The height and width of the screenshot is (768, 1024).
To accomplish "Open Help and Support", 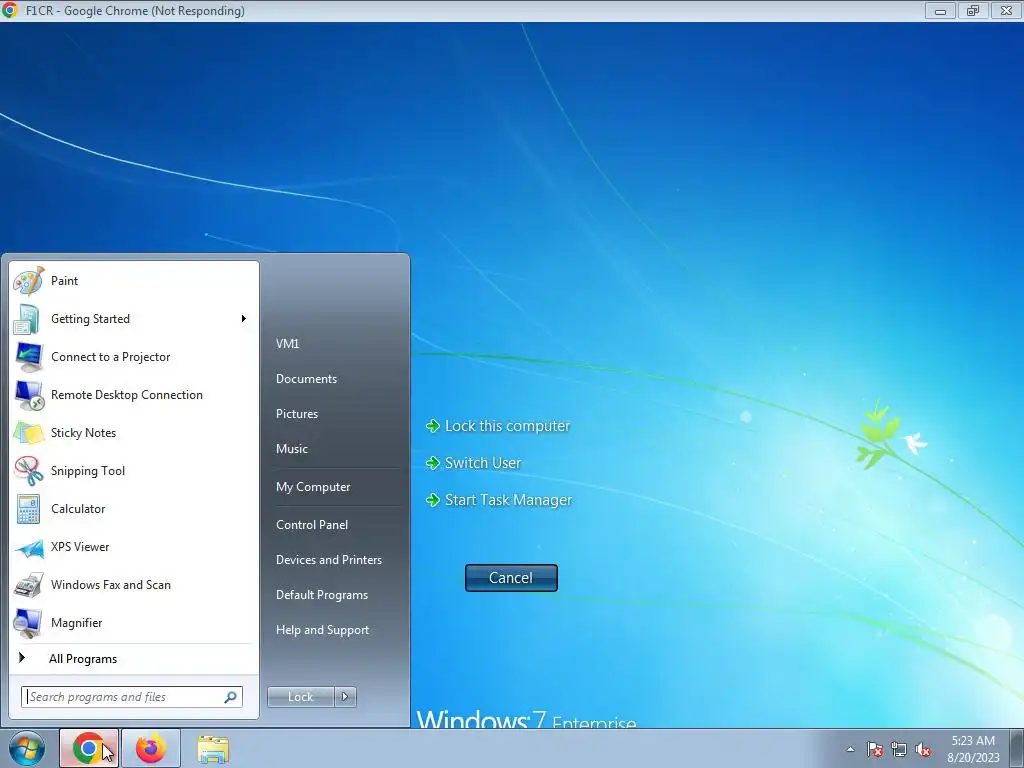I will click(x=322, y=630).
